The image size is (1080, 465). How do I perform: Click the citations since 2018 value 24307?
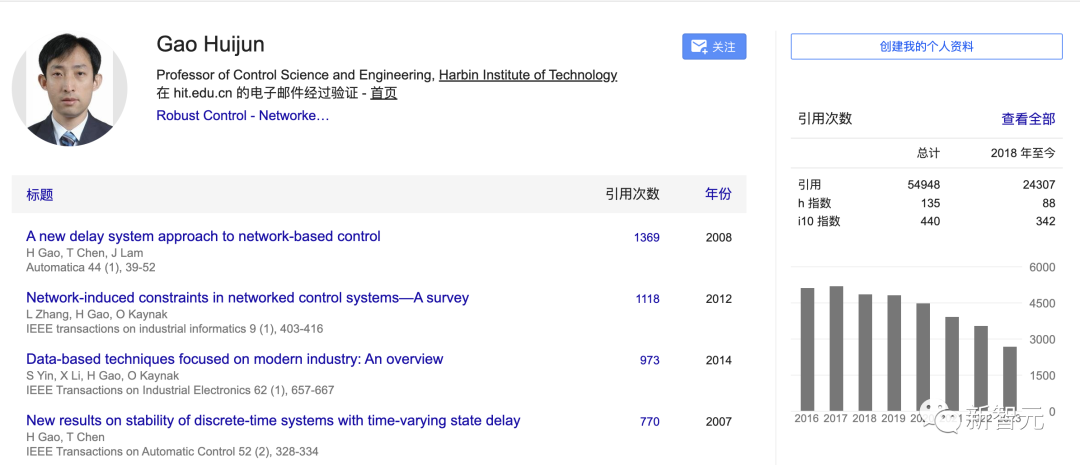tap(1039, 185)
